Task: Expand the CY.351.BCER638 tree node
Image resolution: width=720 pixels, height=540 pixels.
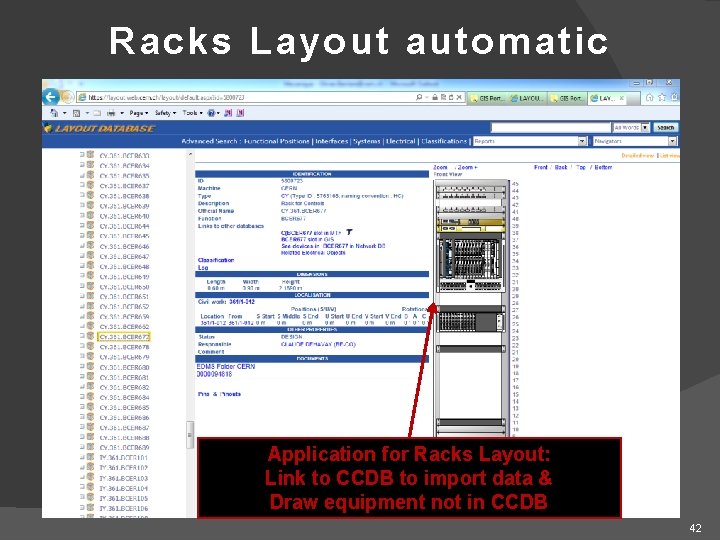Action: 82,195
